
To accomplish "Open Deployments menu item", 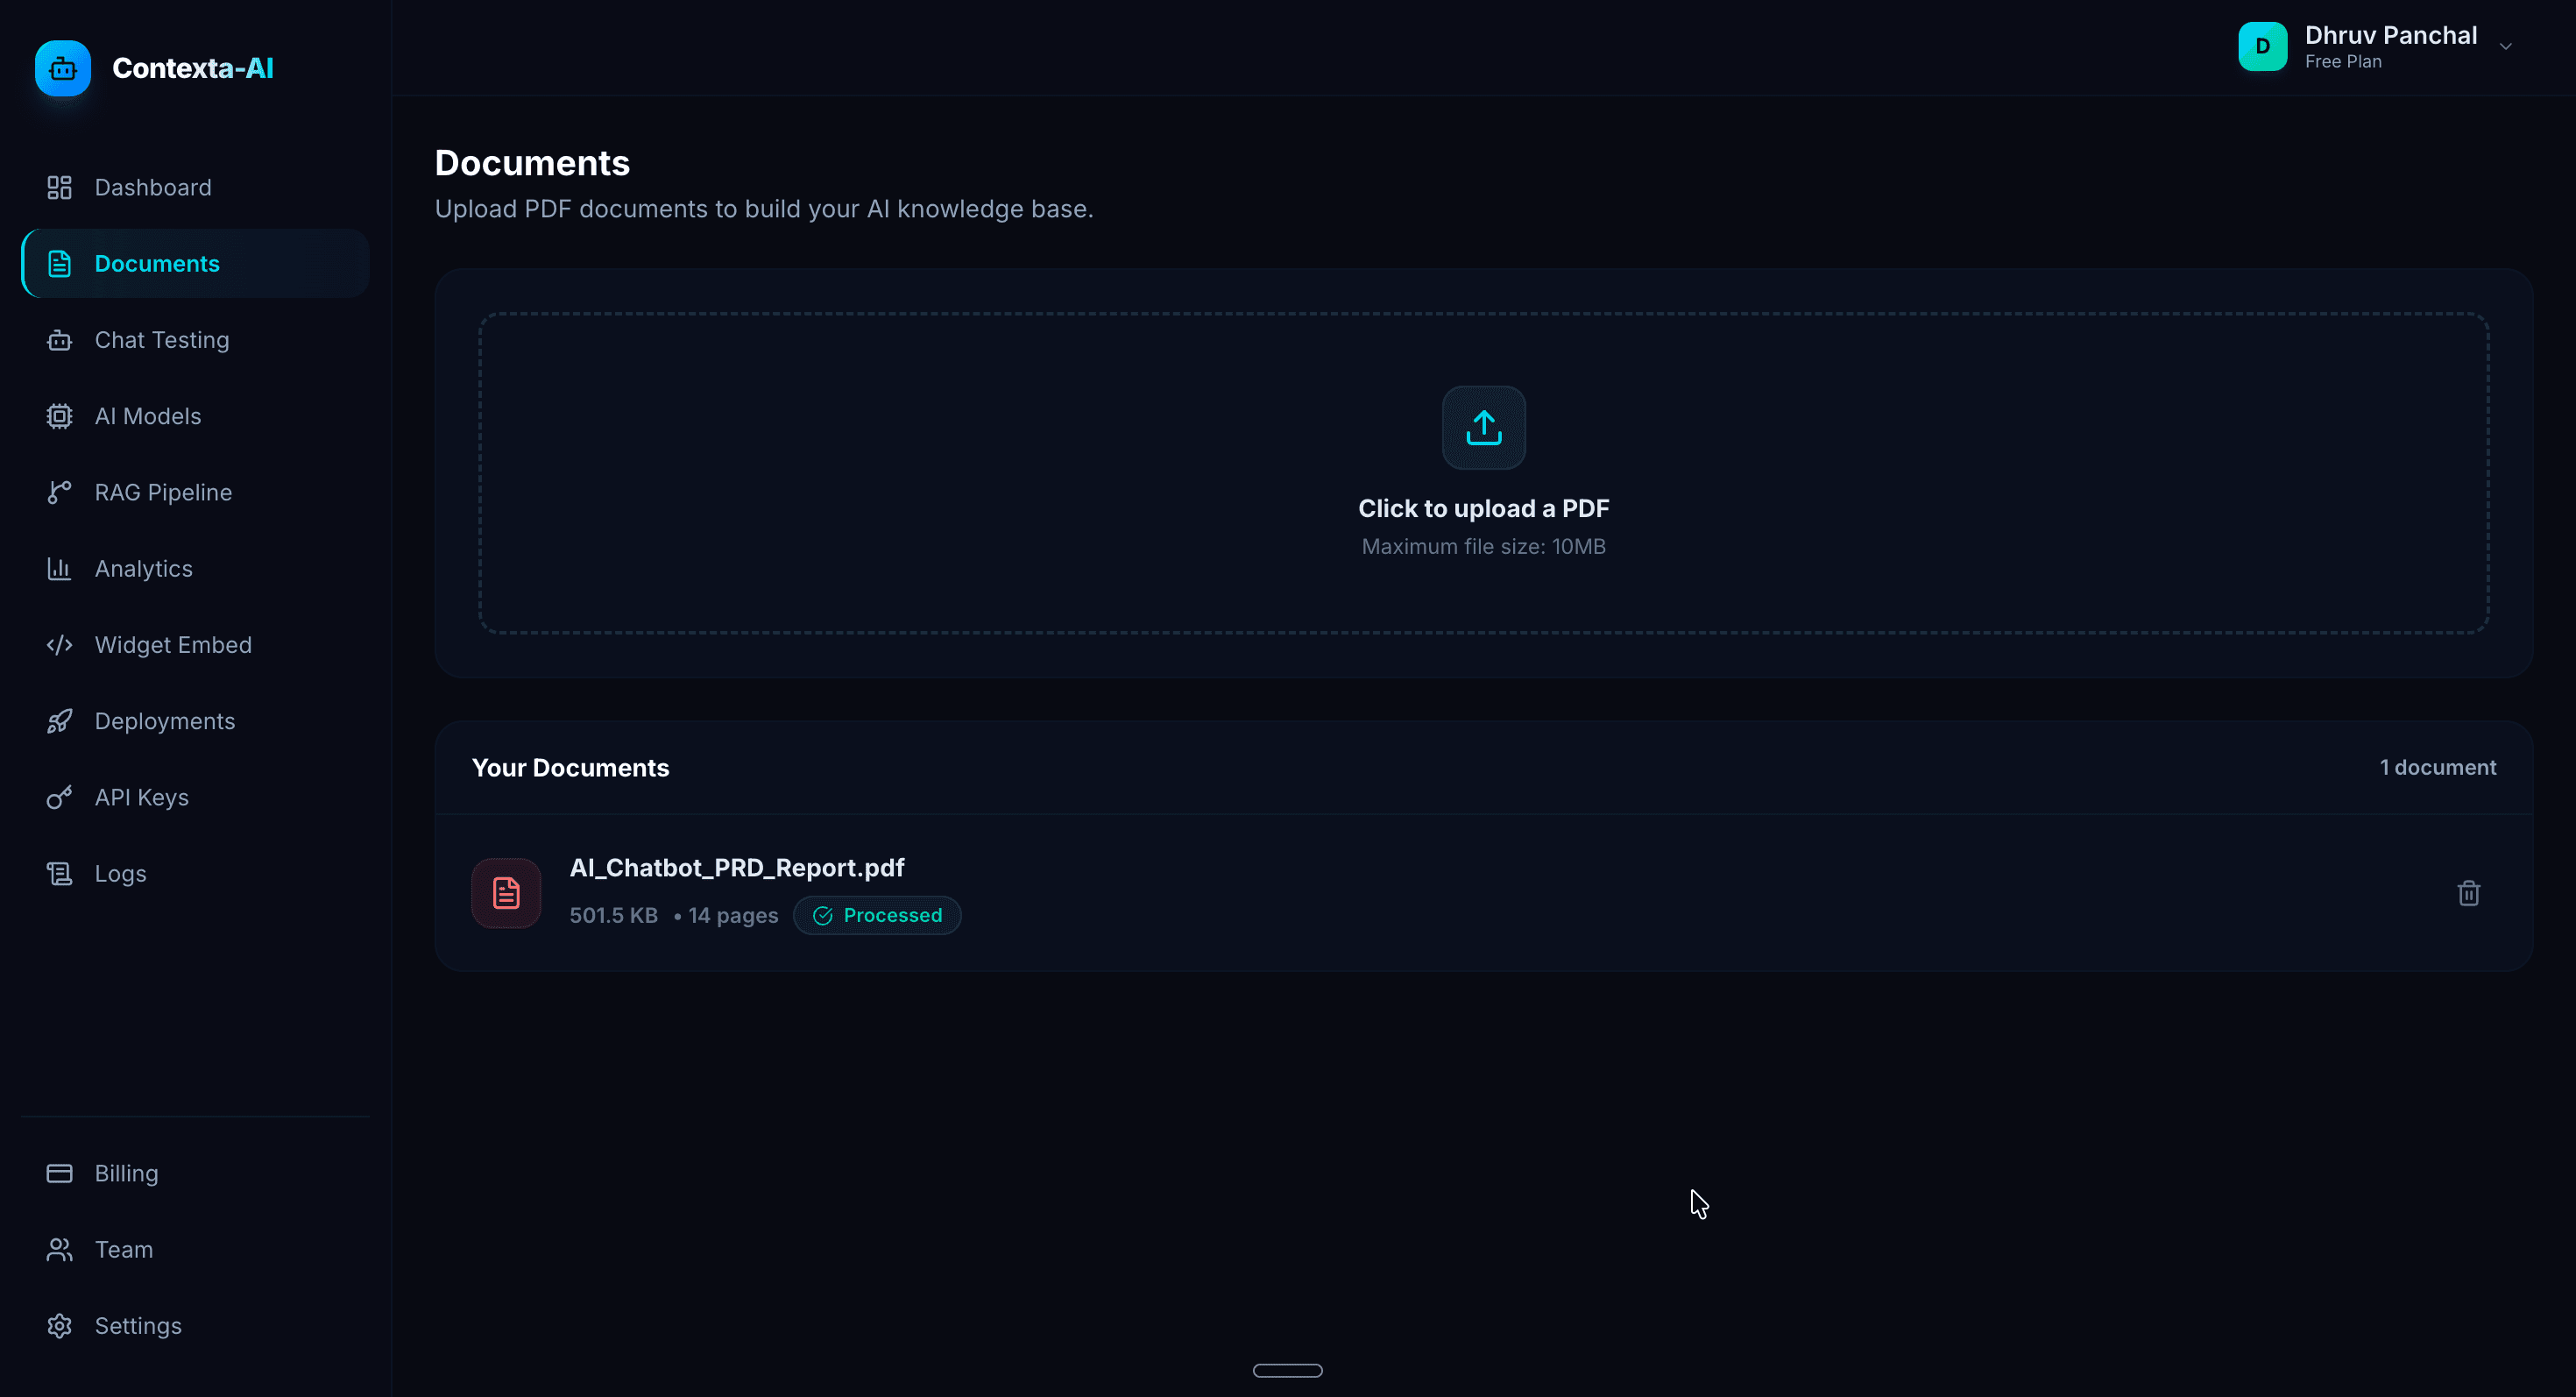I will coord(195,721).
